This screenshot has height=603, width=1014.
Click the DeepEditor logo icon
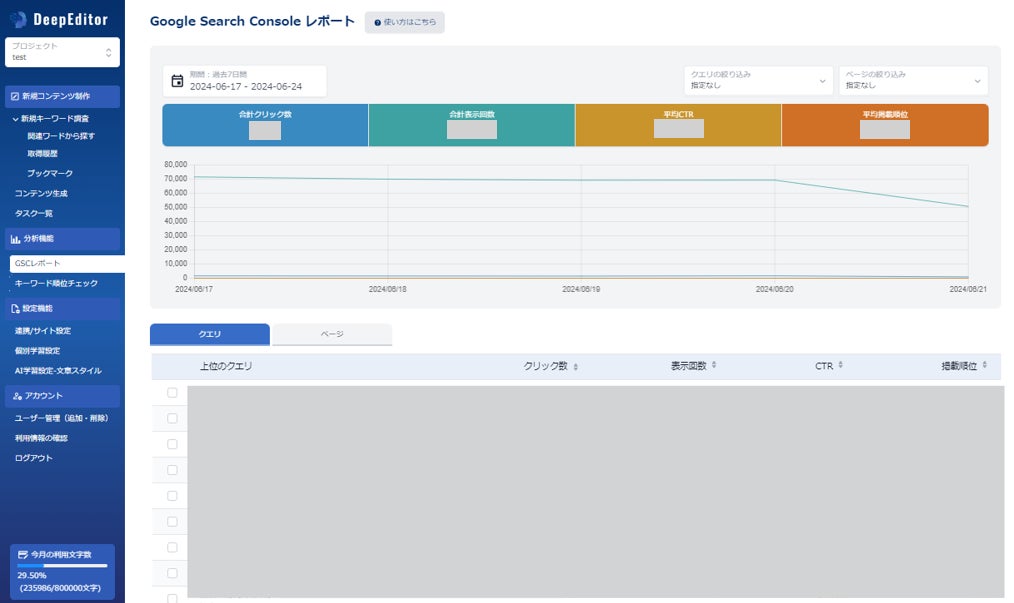pos(18,19)
